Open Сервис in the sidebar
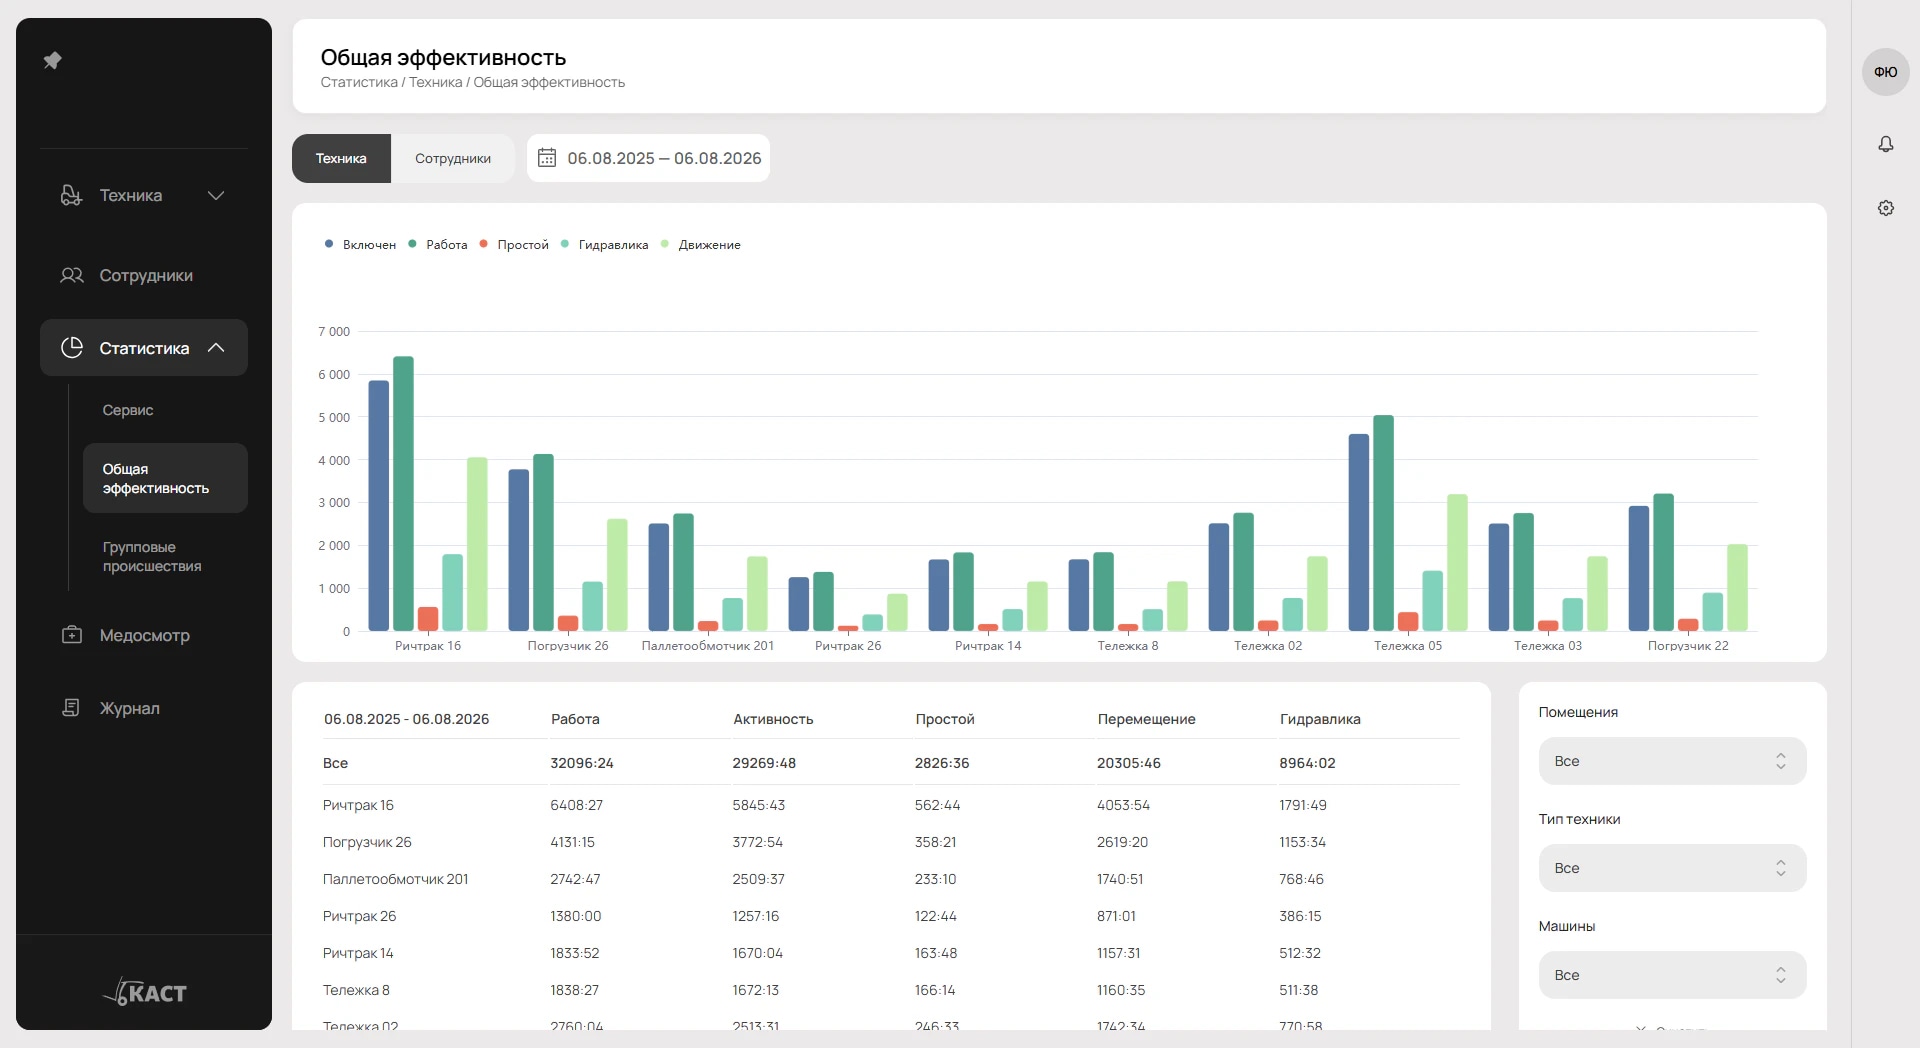Image resolution: width=1920 pixels, height=1048 pixels. (x=128, y=410)
